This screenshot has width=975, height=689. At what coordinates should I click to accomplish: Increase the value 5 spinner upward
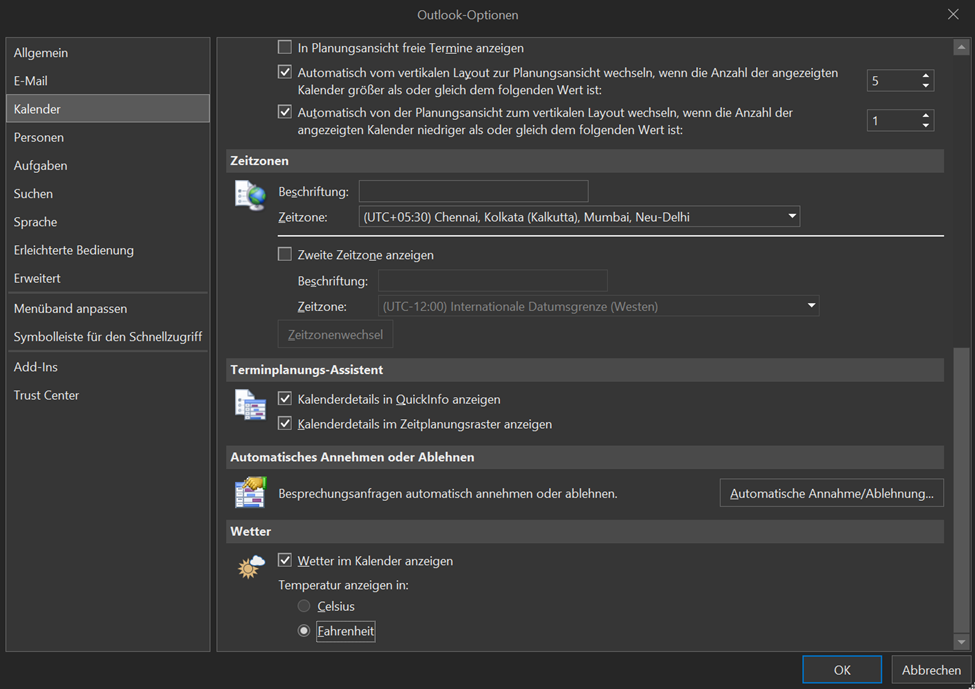point(926,76)
